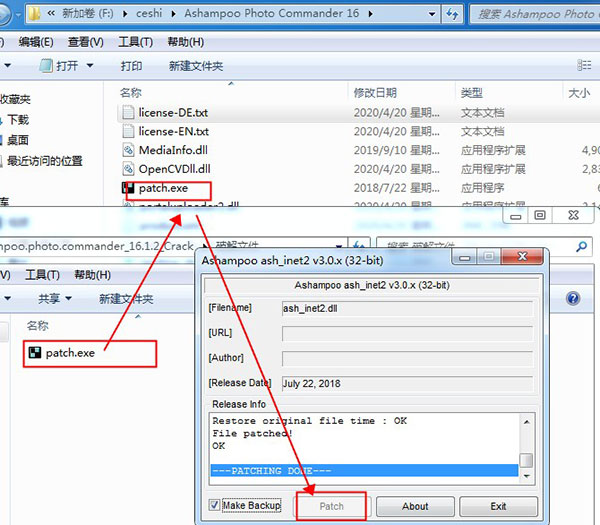Open the 工具(T) menu in top window

point(135,42)
